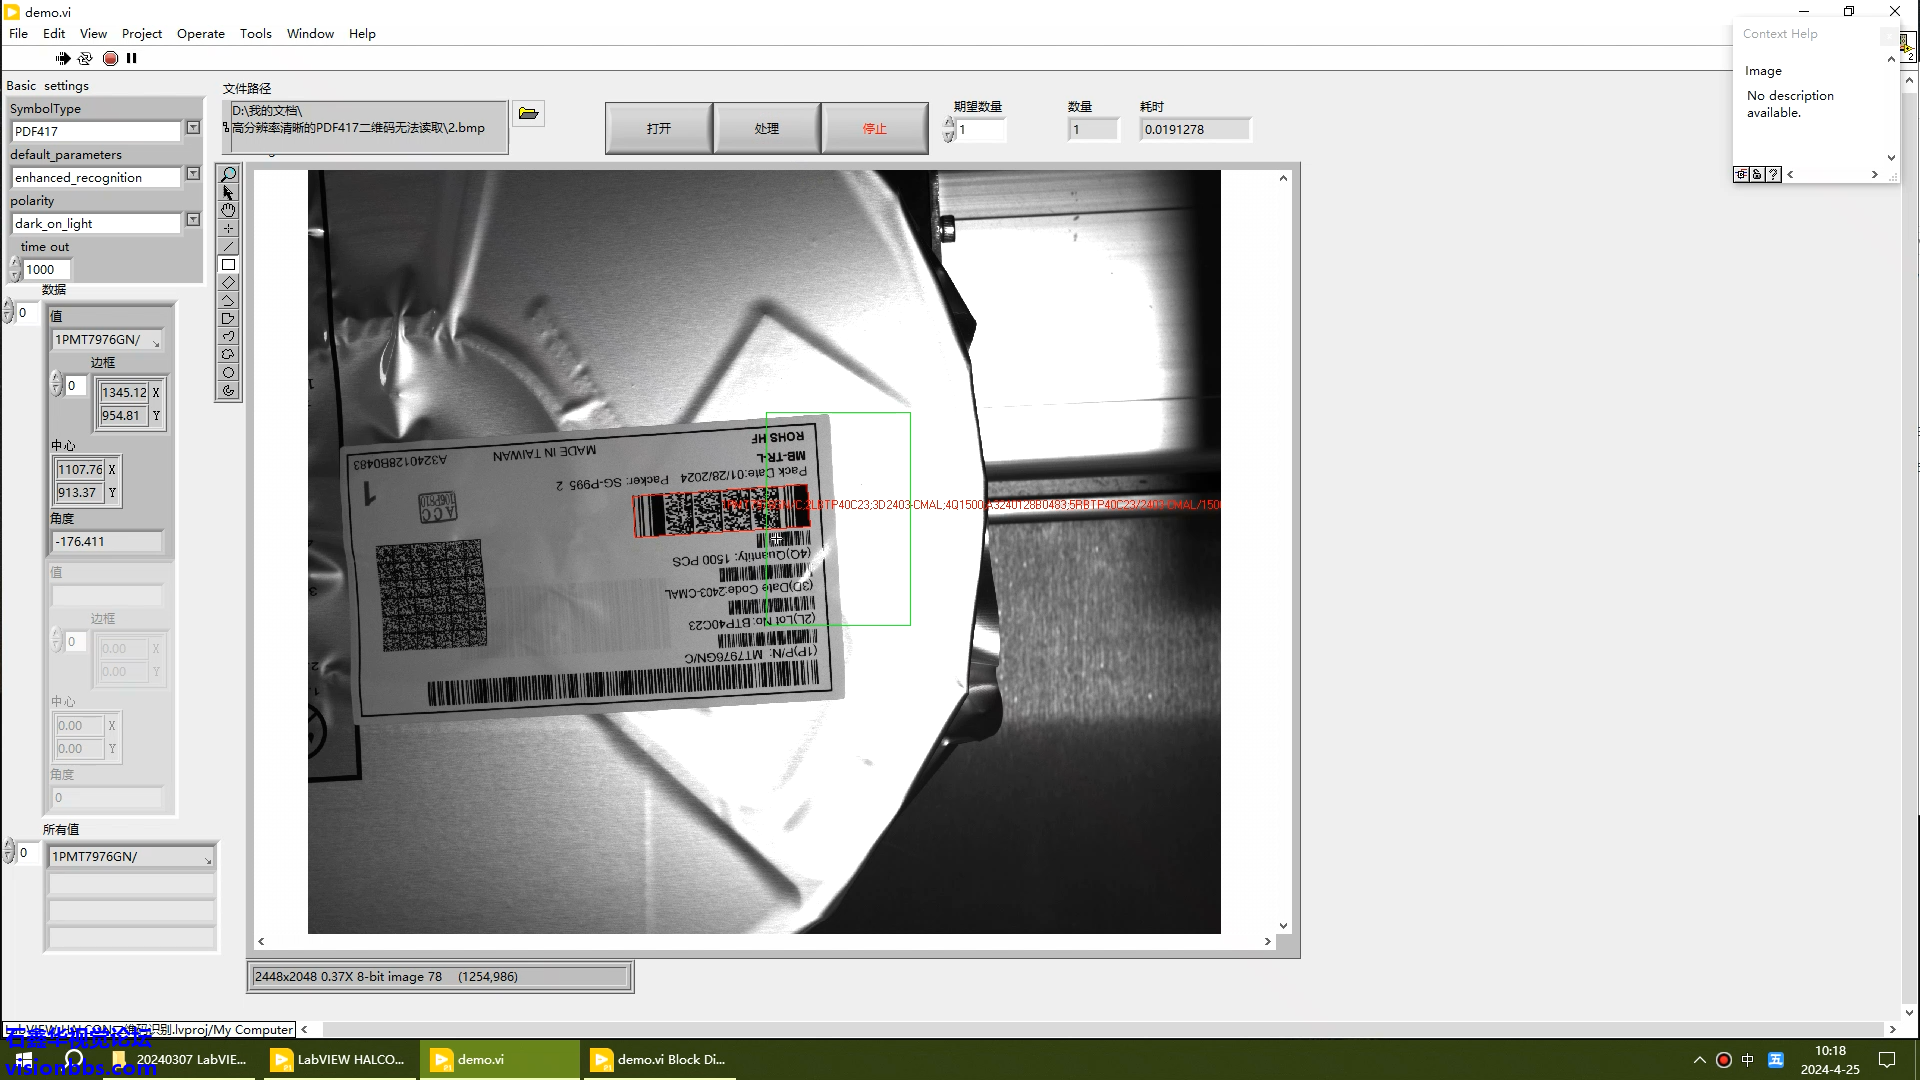1920x1080 pixels.
Task: Select the Zoom tool in image palette
Action: (228, 175)
